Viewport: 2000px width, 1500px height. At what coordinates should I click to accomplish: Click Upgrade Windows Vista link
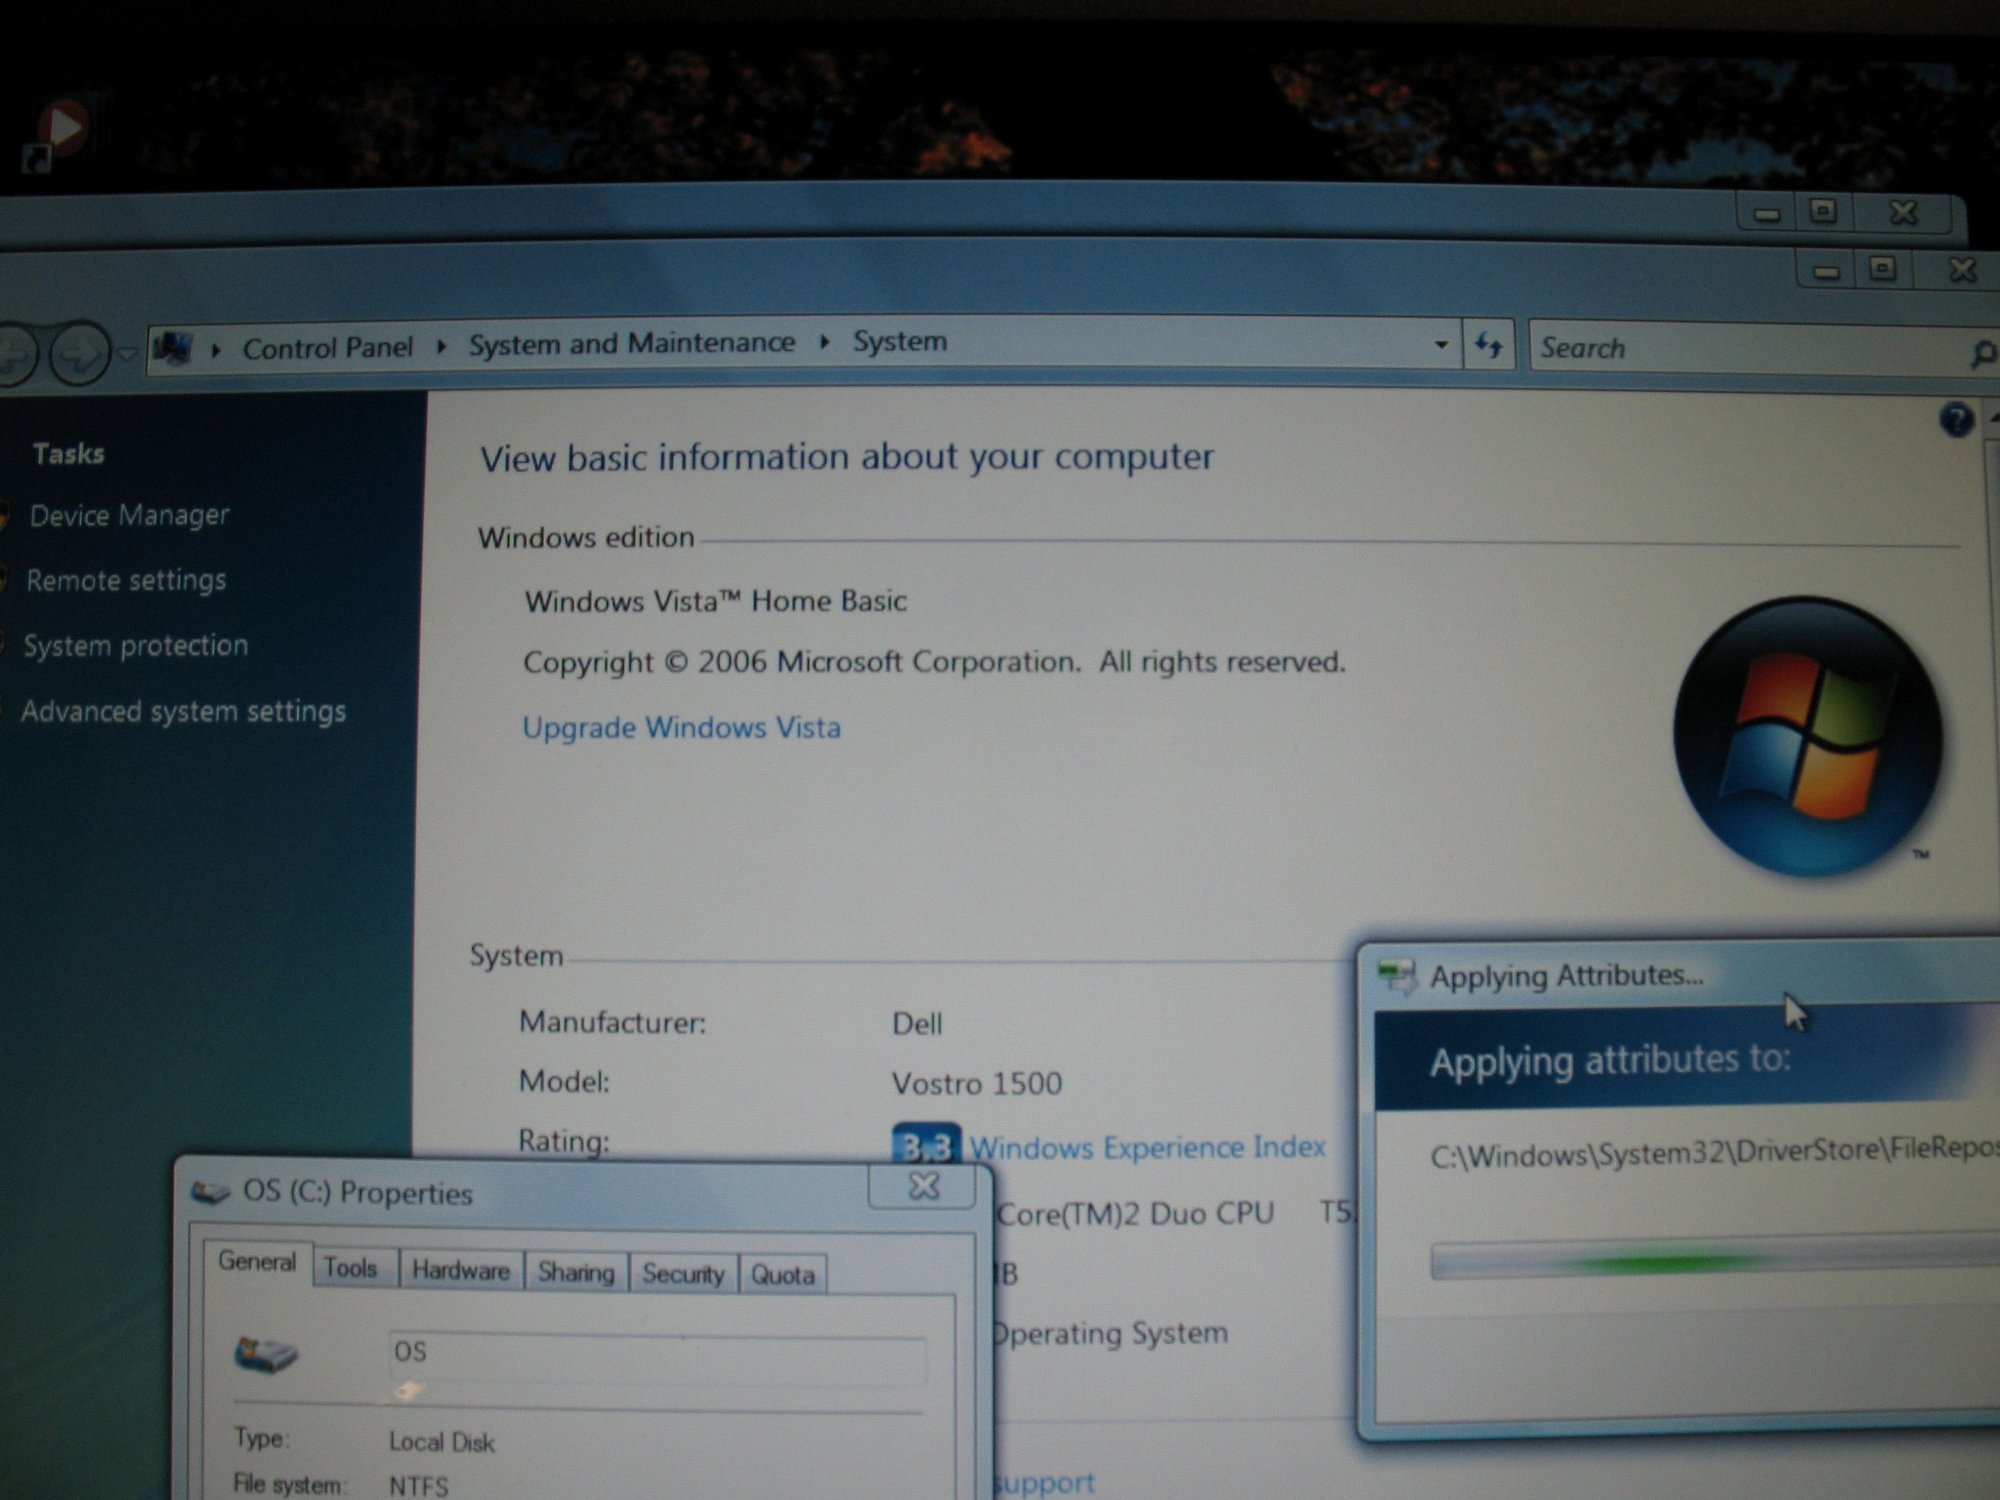681,727
